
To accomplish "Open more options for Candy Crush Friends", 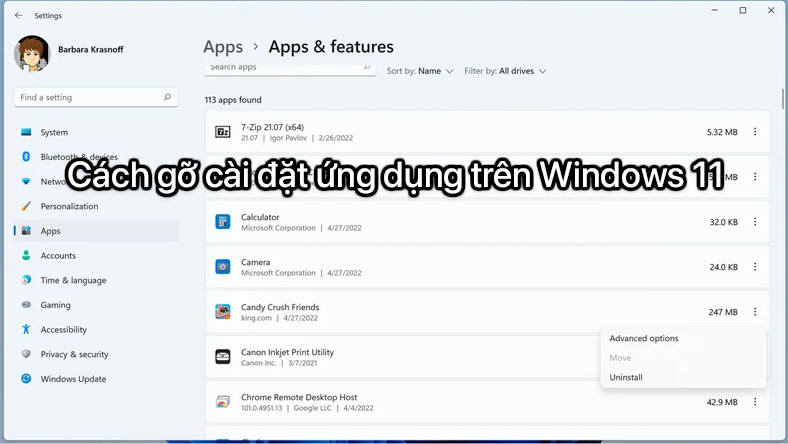I will tap(755, 312).
